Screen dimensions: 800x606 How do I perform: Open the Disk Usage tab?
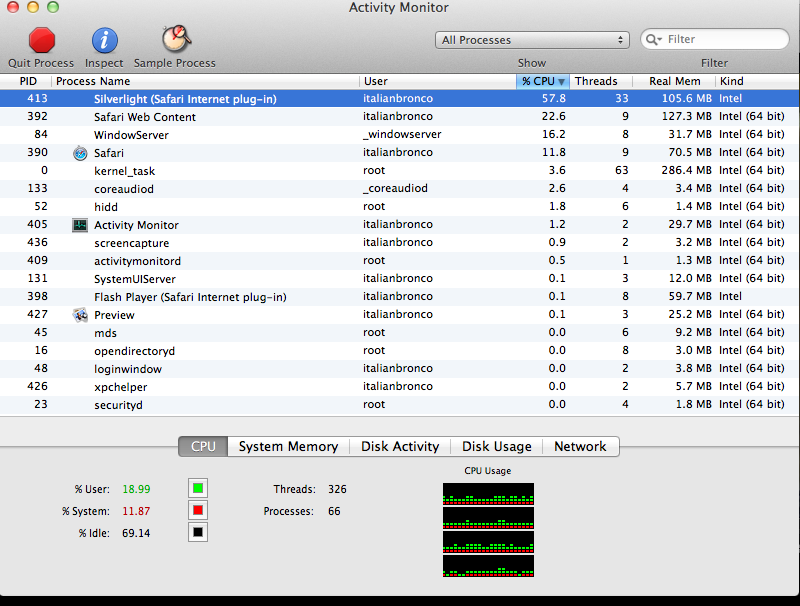496,446
